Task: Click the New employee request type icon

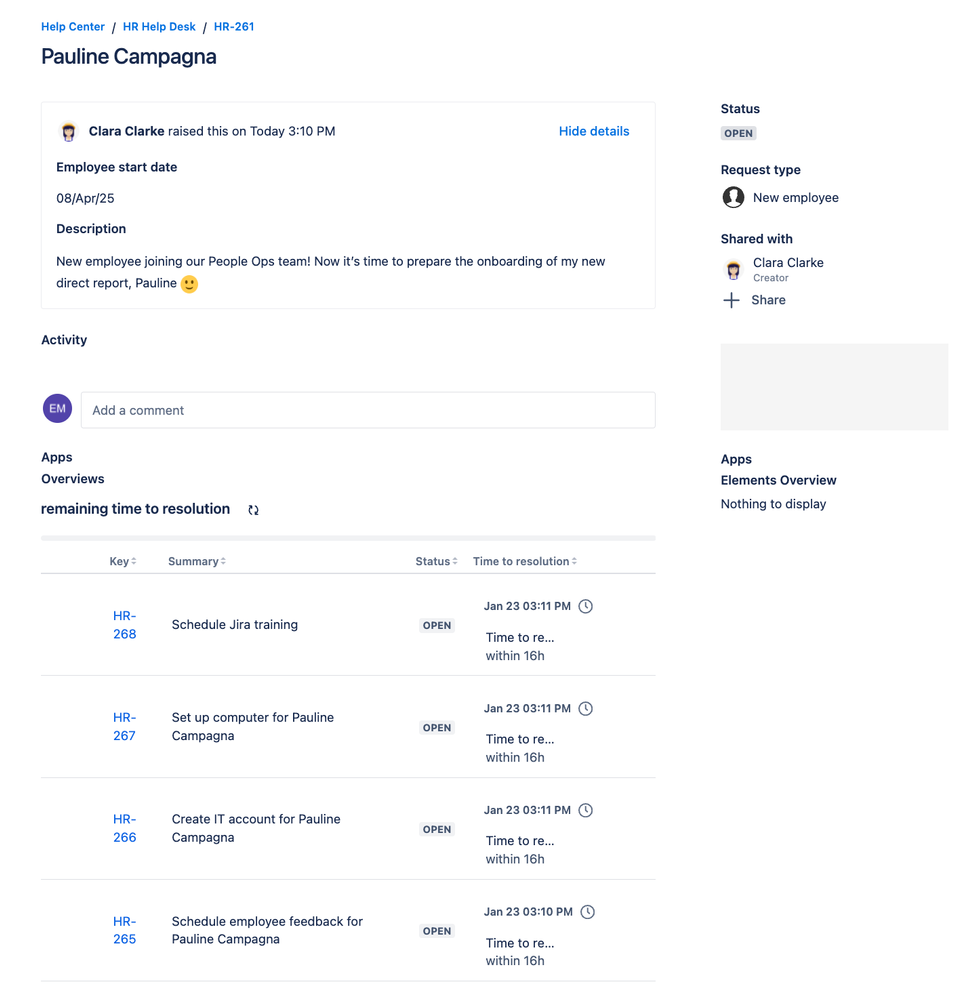Action: (733, 197)
